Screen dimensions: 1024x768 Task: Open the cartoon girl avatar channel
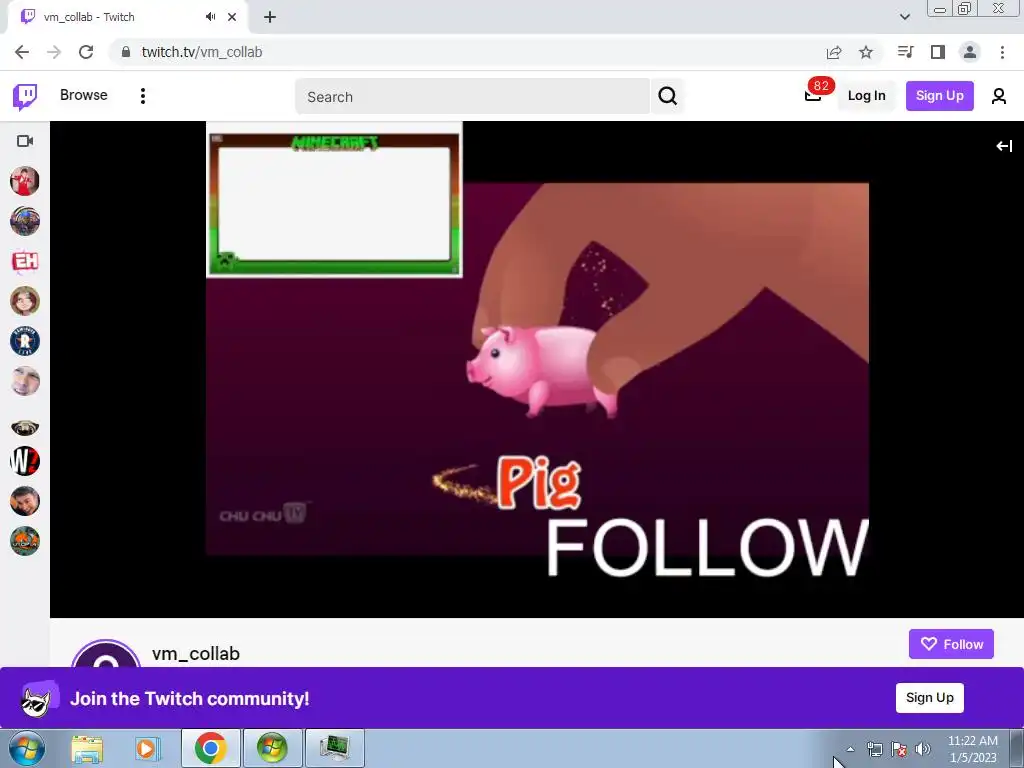(x=25, y=301)
